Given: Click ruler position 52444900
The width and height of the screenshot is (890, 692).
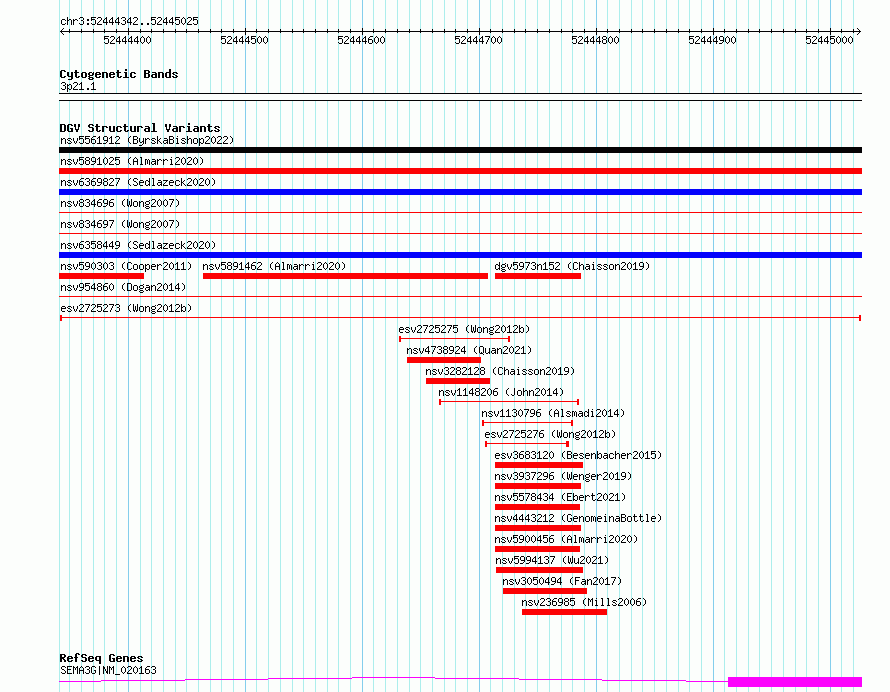Looking at the screenshot, I should click(x=712, y=40).
